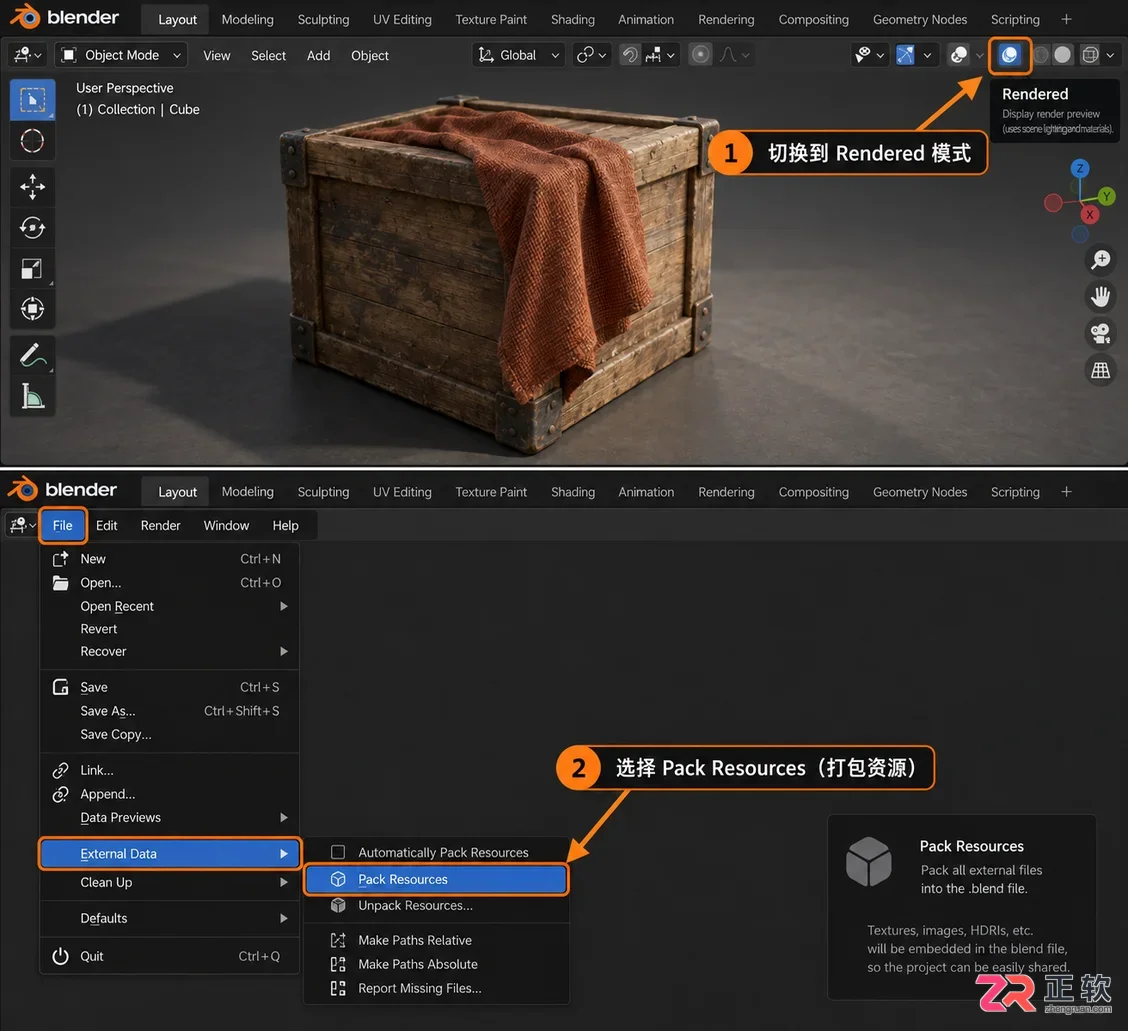
Task: Open the object visibility and selectability dropdown
Action: click(868, 55)
